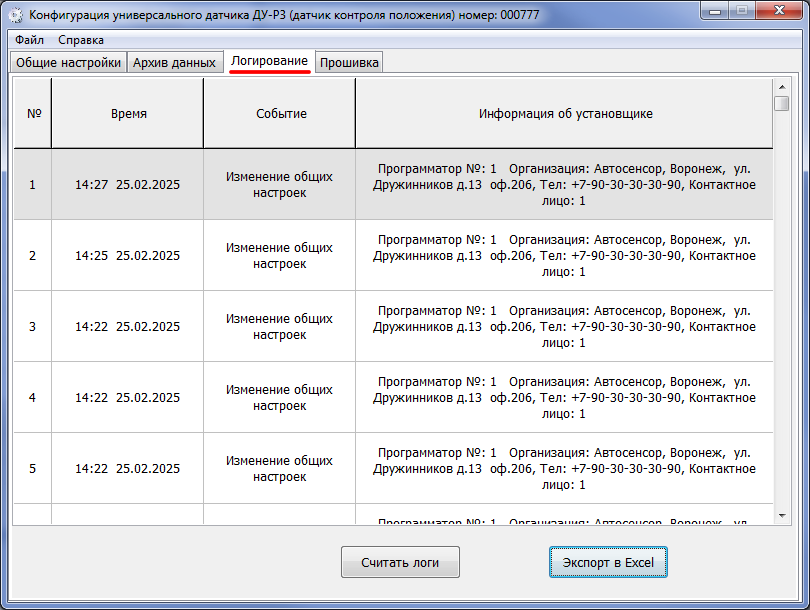Select row number 3 cell

click(33, 326)
